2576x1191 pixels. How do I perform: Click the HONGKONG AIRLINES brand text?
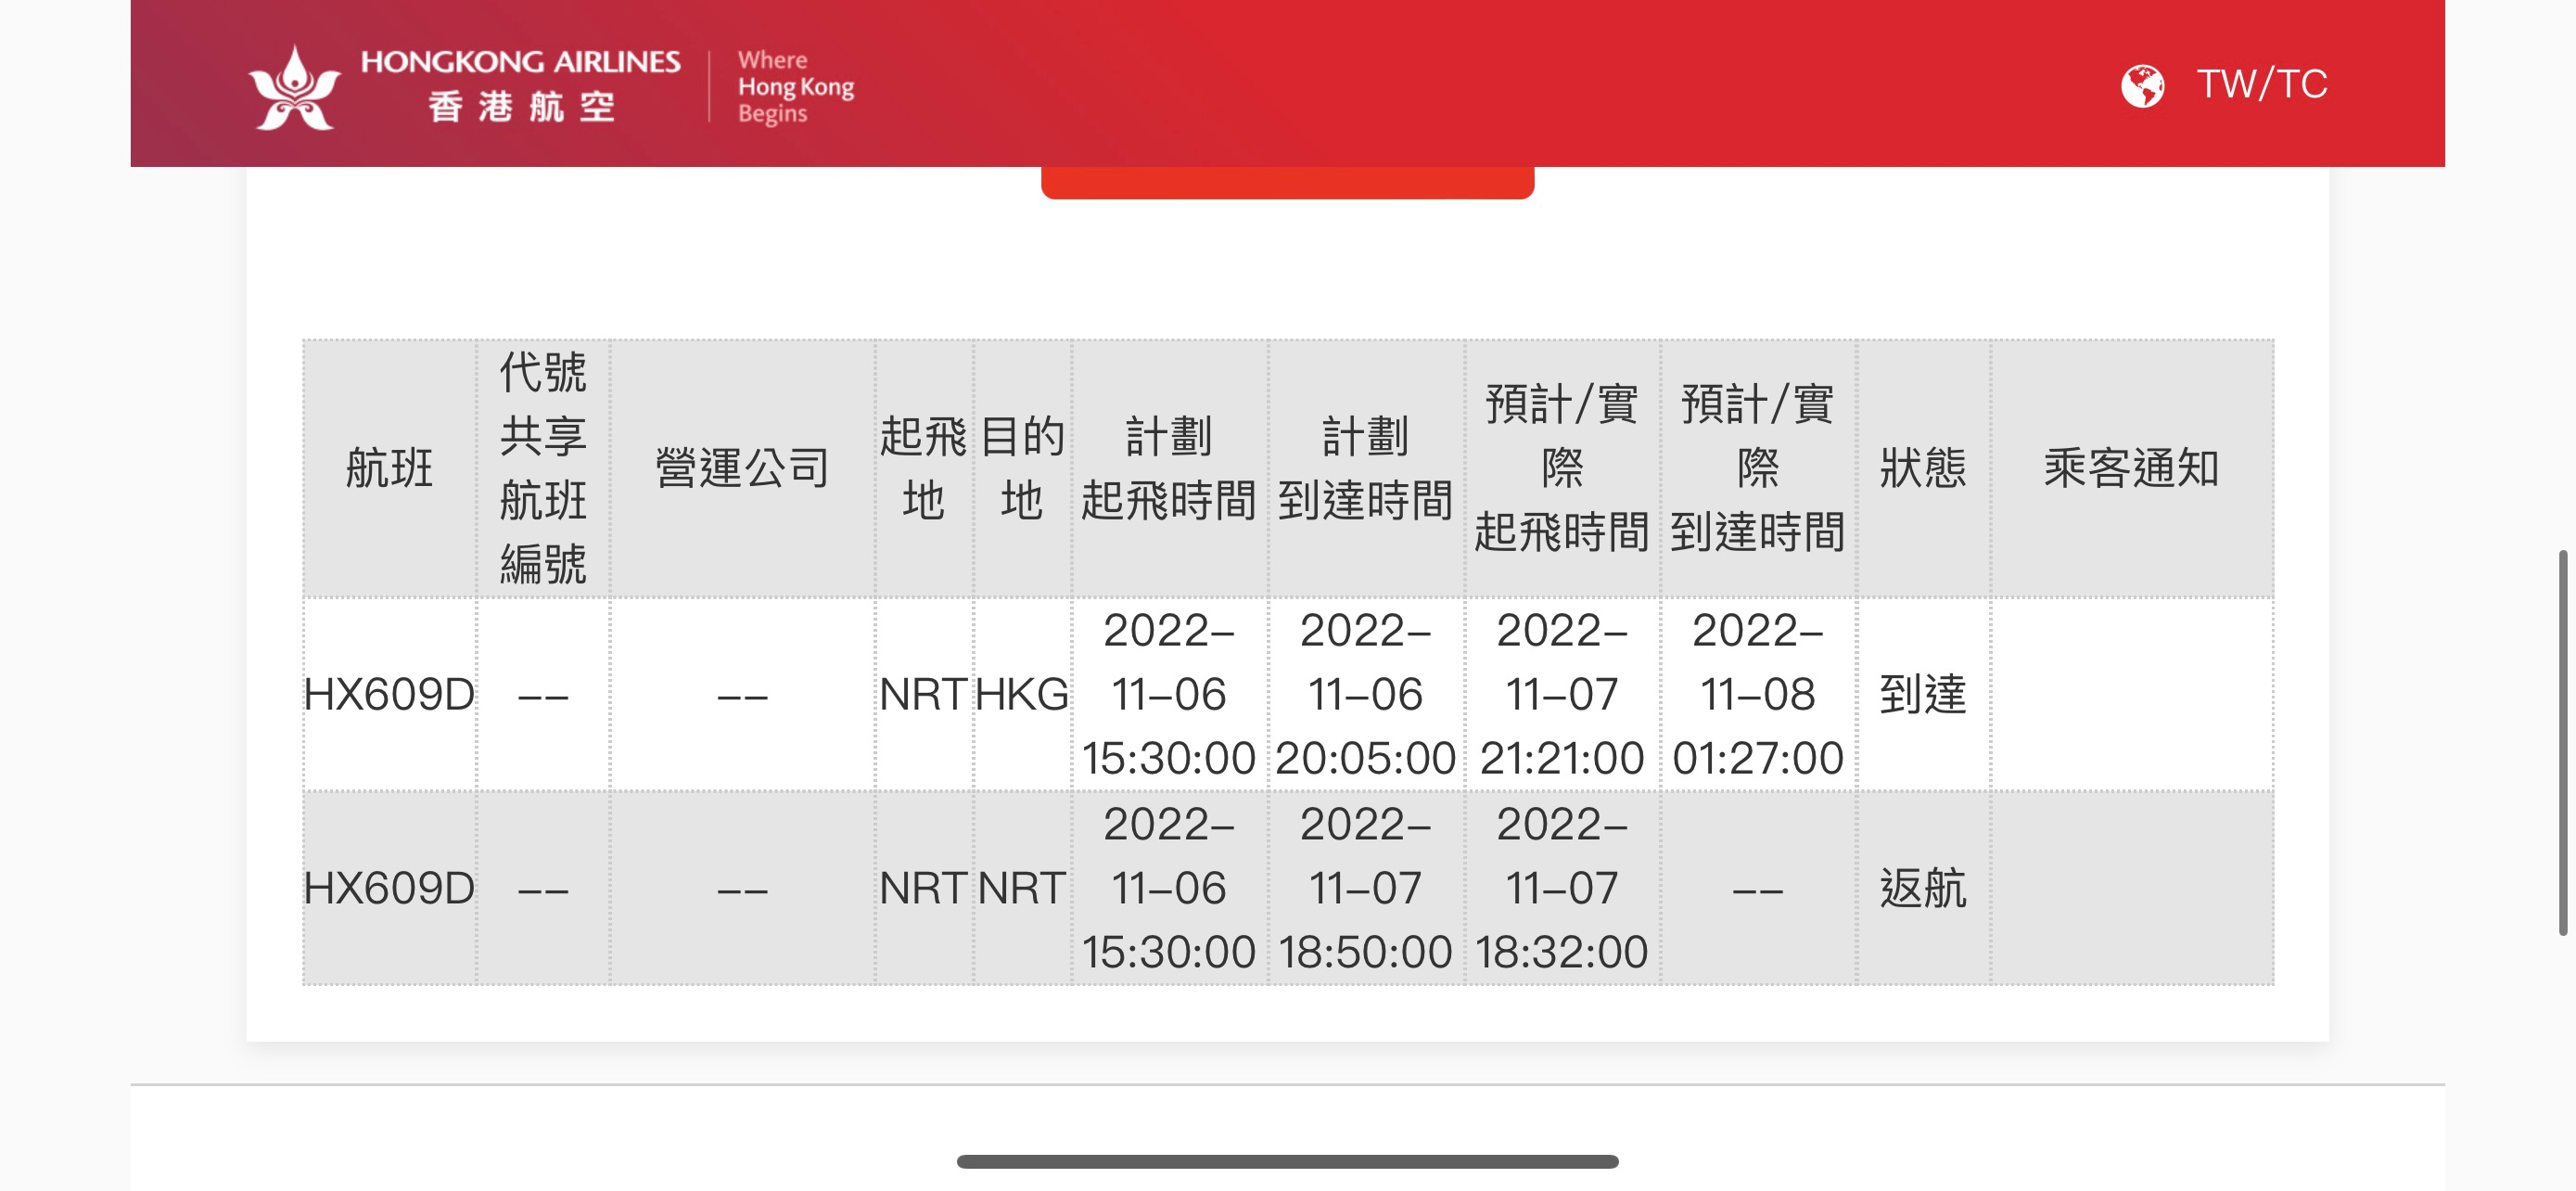pyautogui.click(x=520, y=62)
